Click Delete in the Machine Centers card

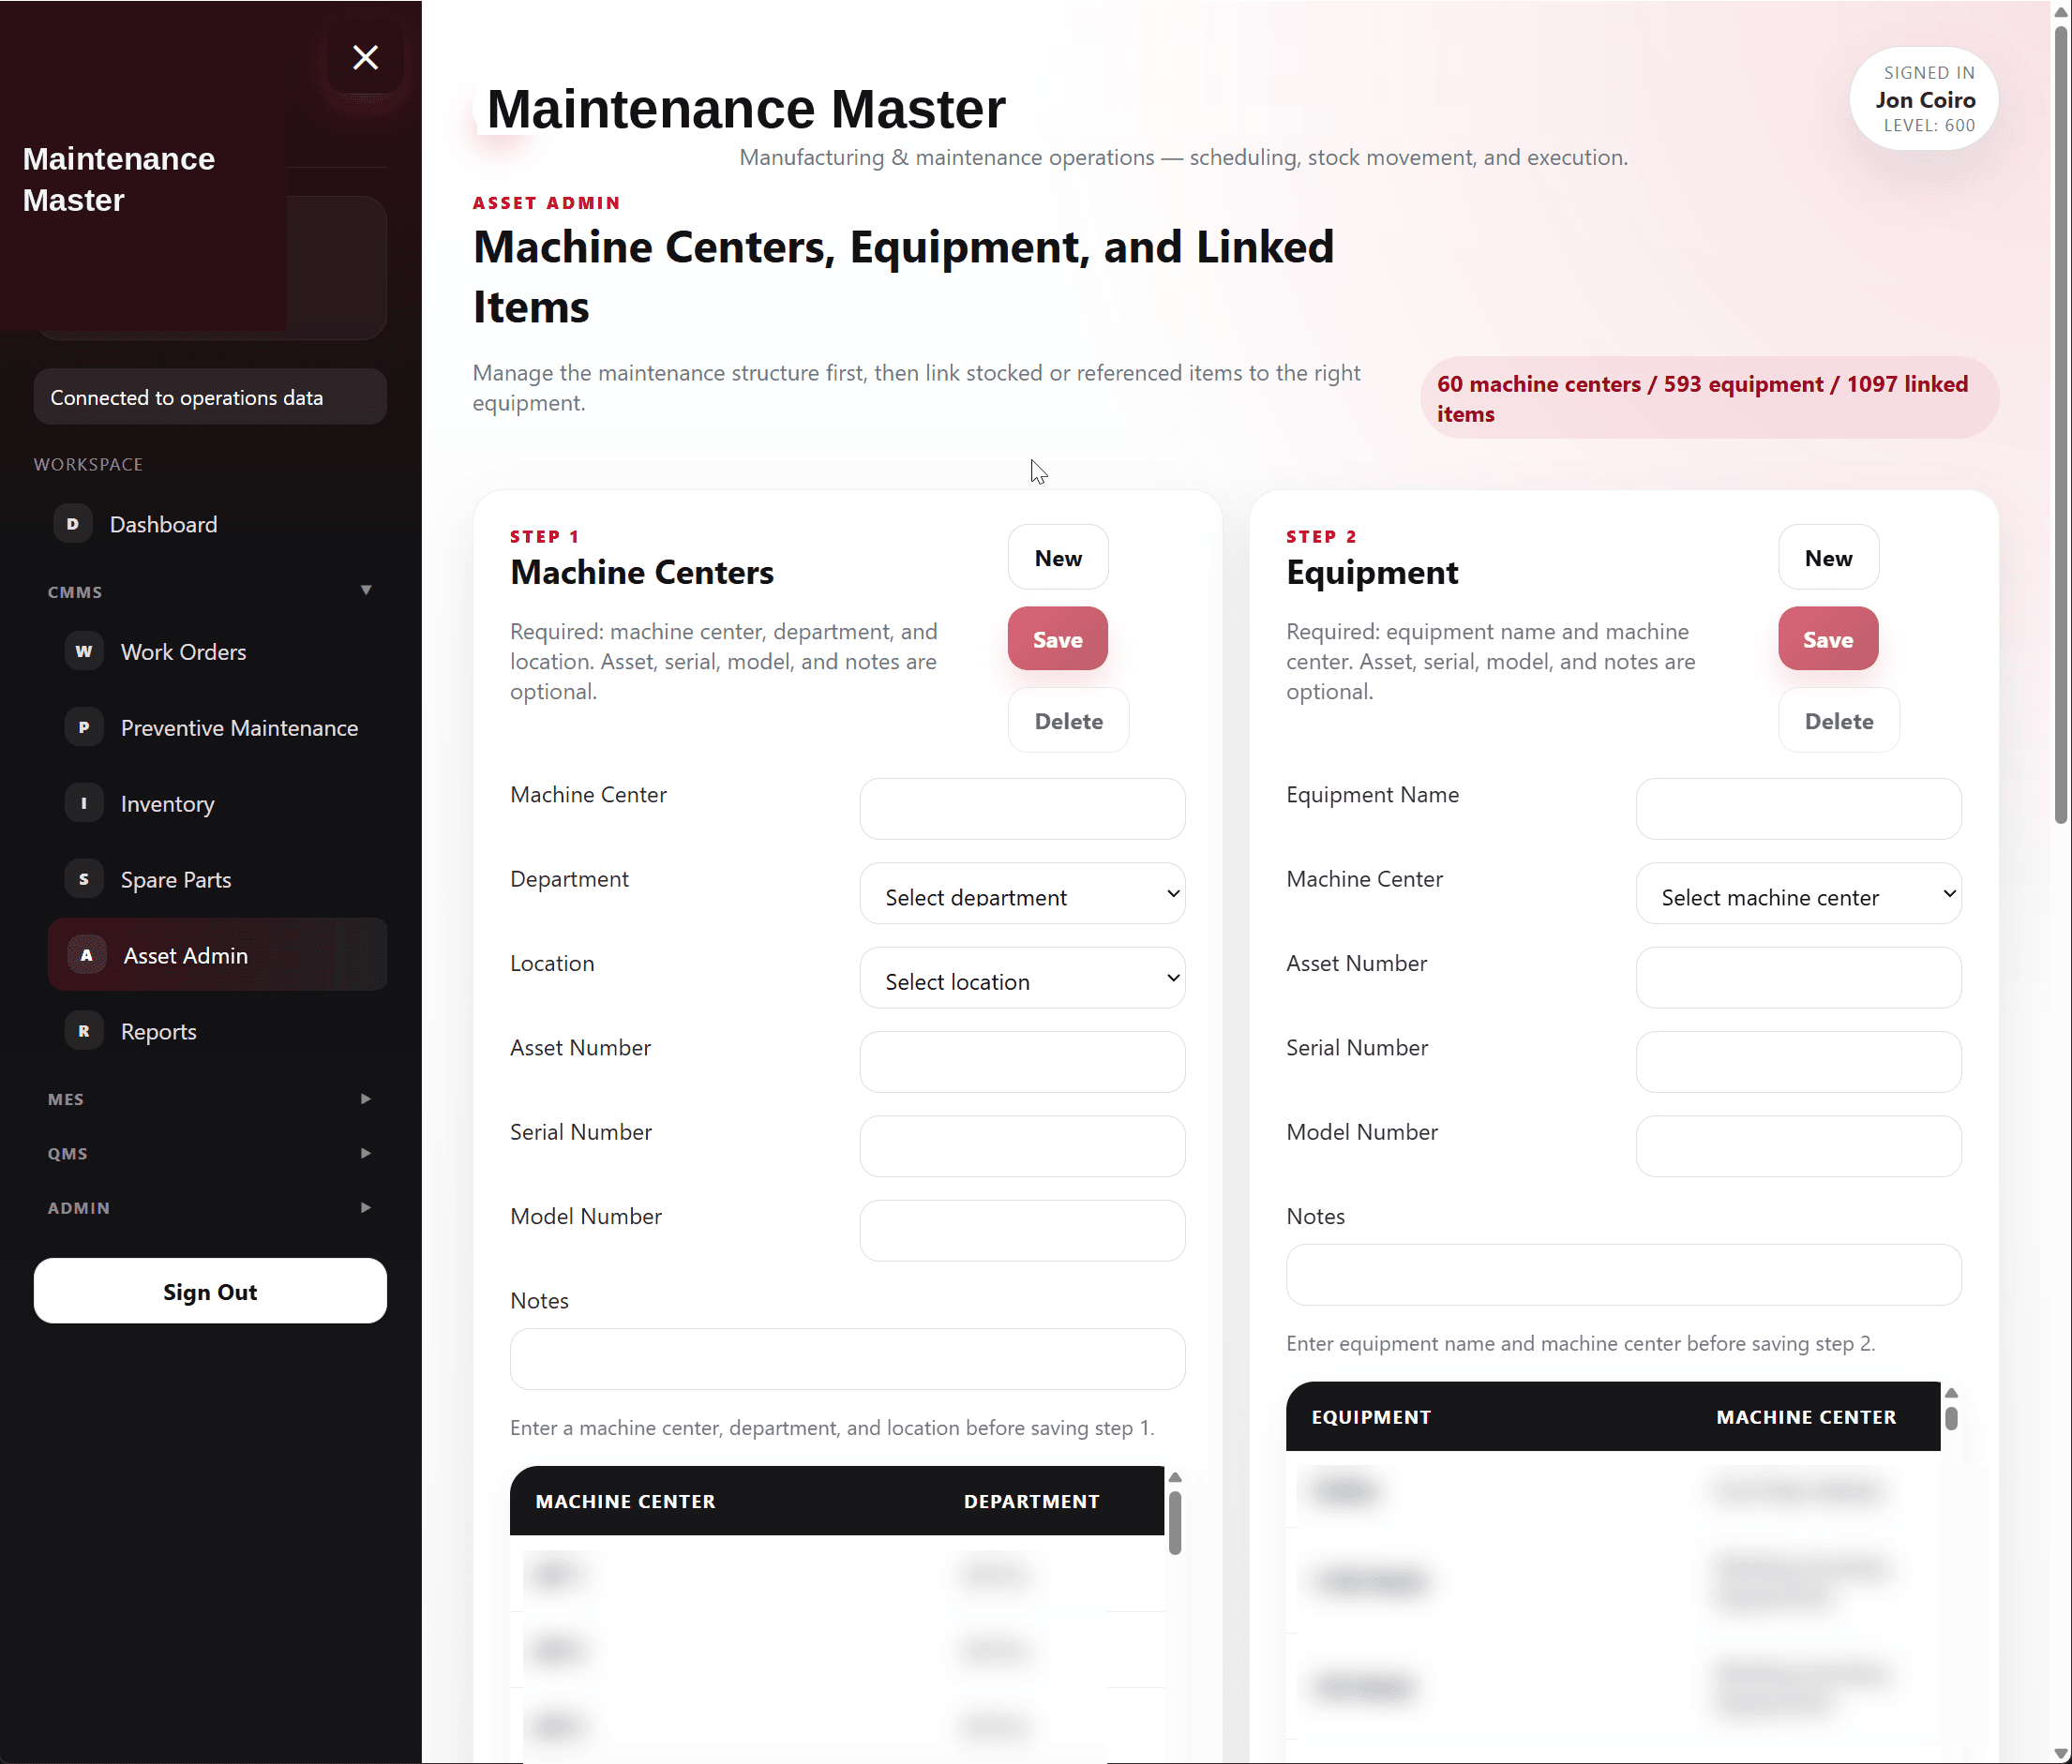(1068, 721)
